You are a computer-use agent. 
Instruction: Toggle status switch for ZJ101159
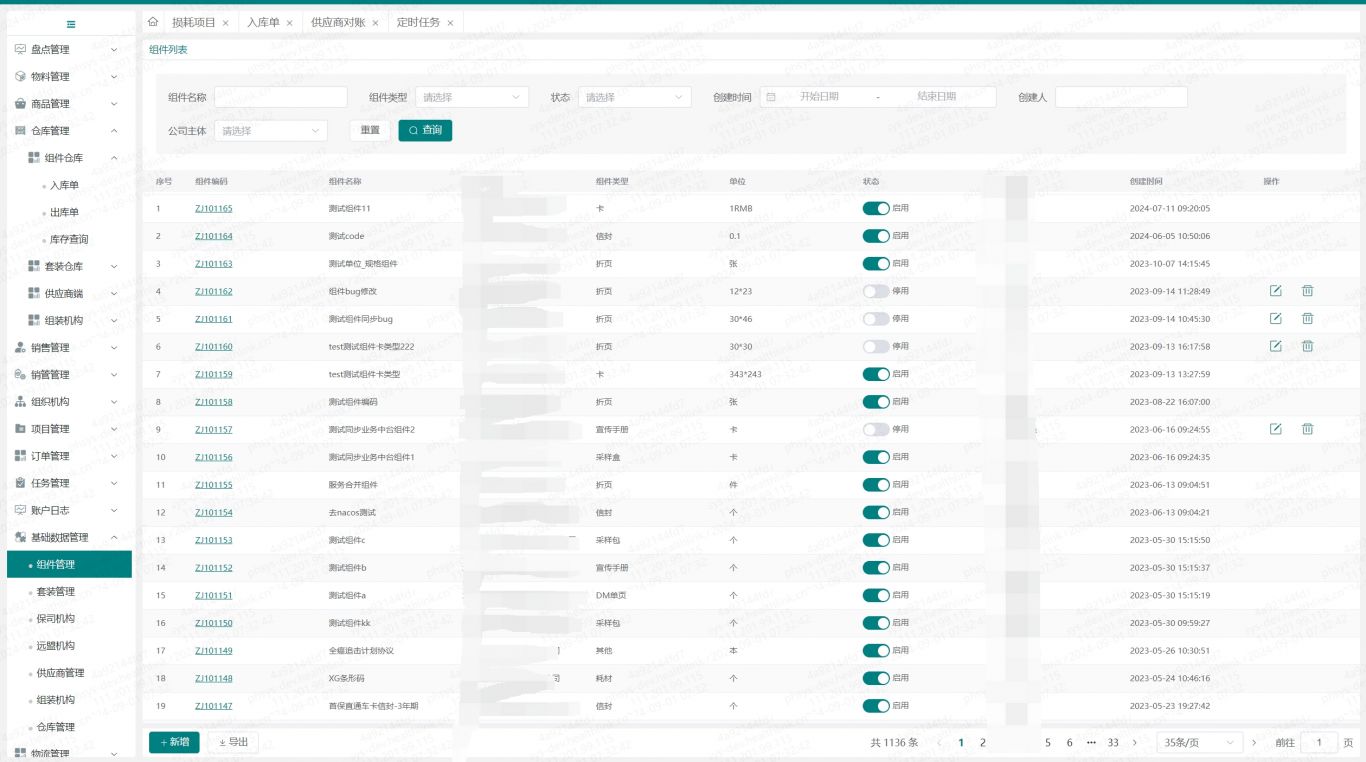(x=876, y=374)
